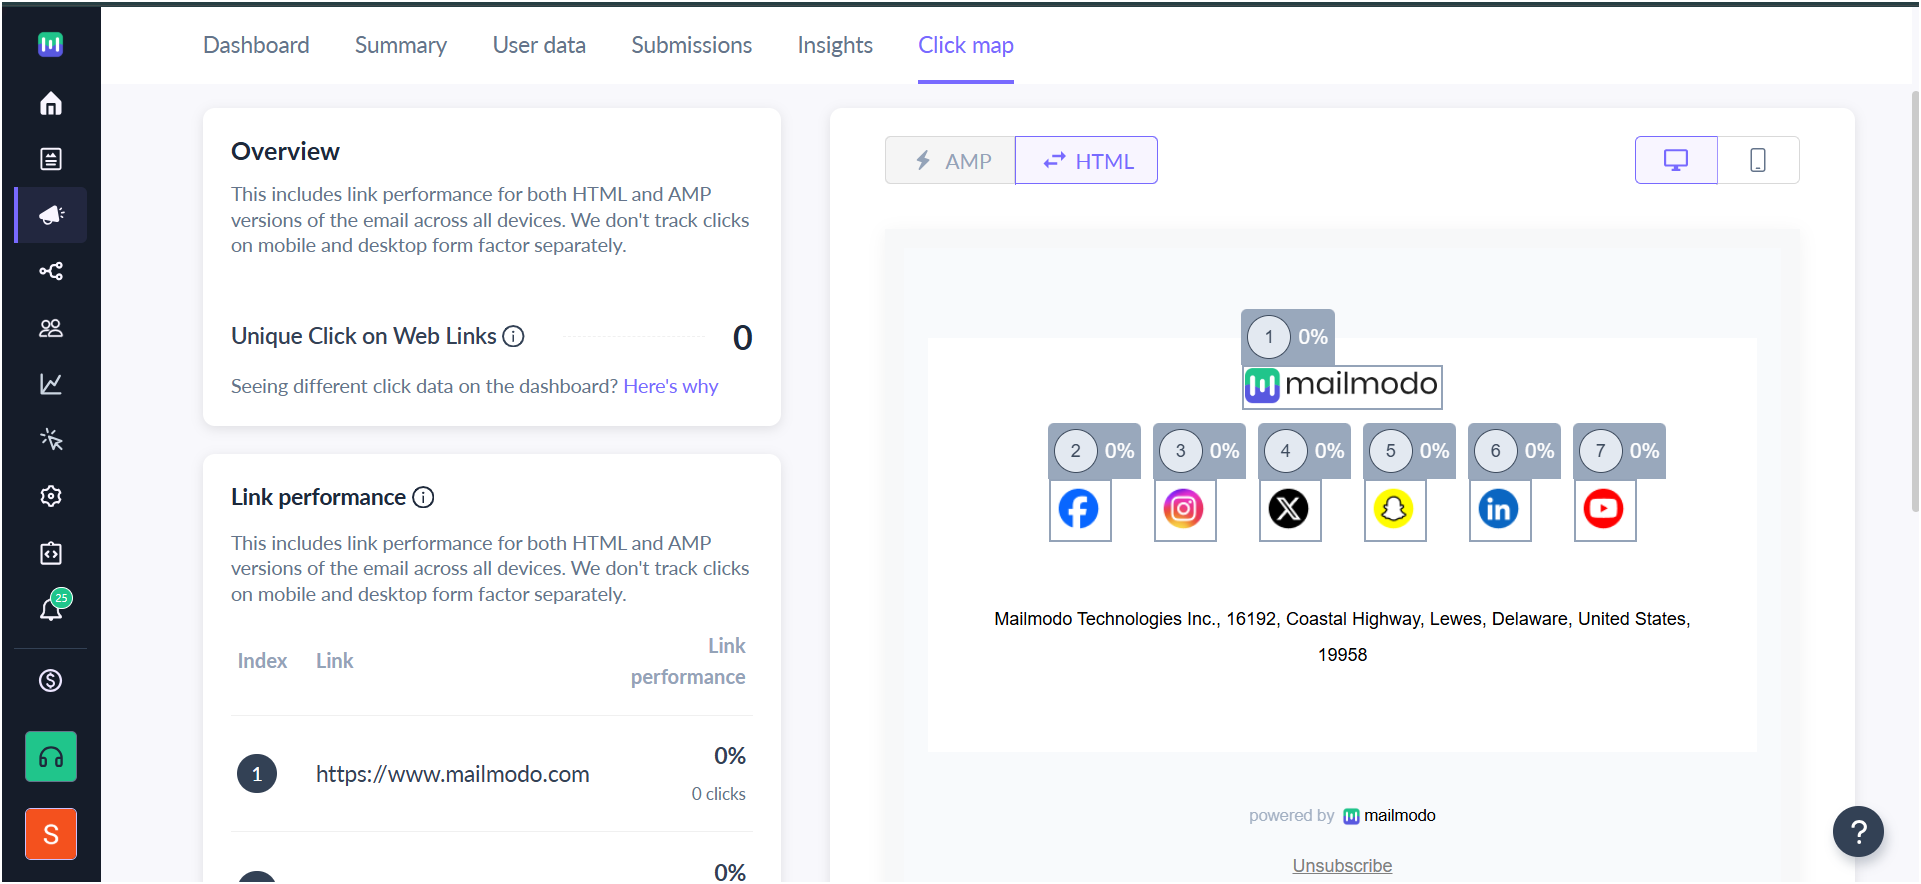Click the "Here's why" link
This screenshot has height=884, width=1921.
(671, 386)
